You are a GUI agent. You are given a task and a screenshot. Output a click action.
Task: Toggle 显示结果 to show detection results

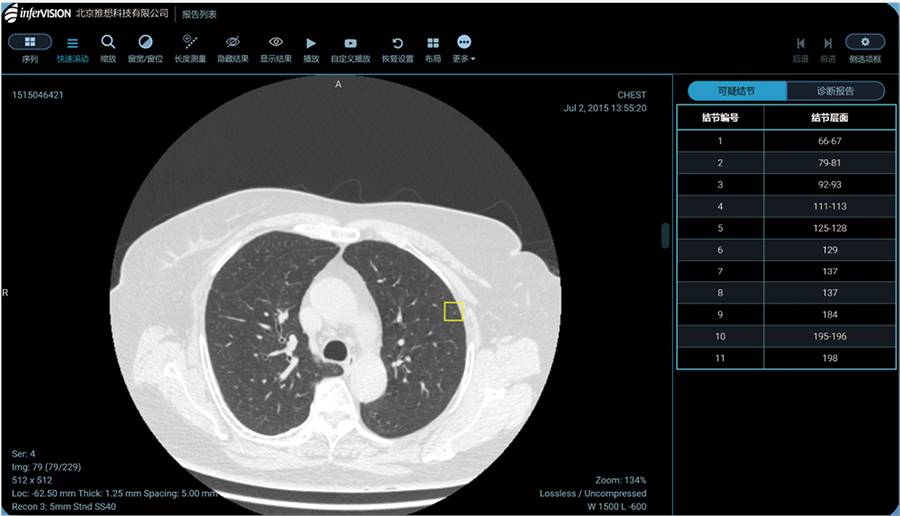[276, 43]
